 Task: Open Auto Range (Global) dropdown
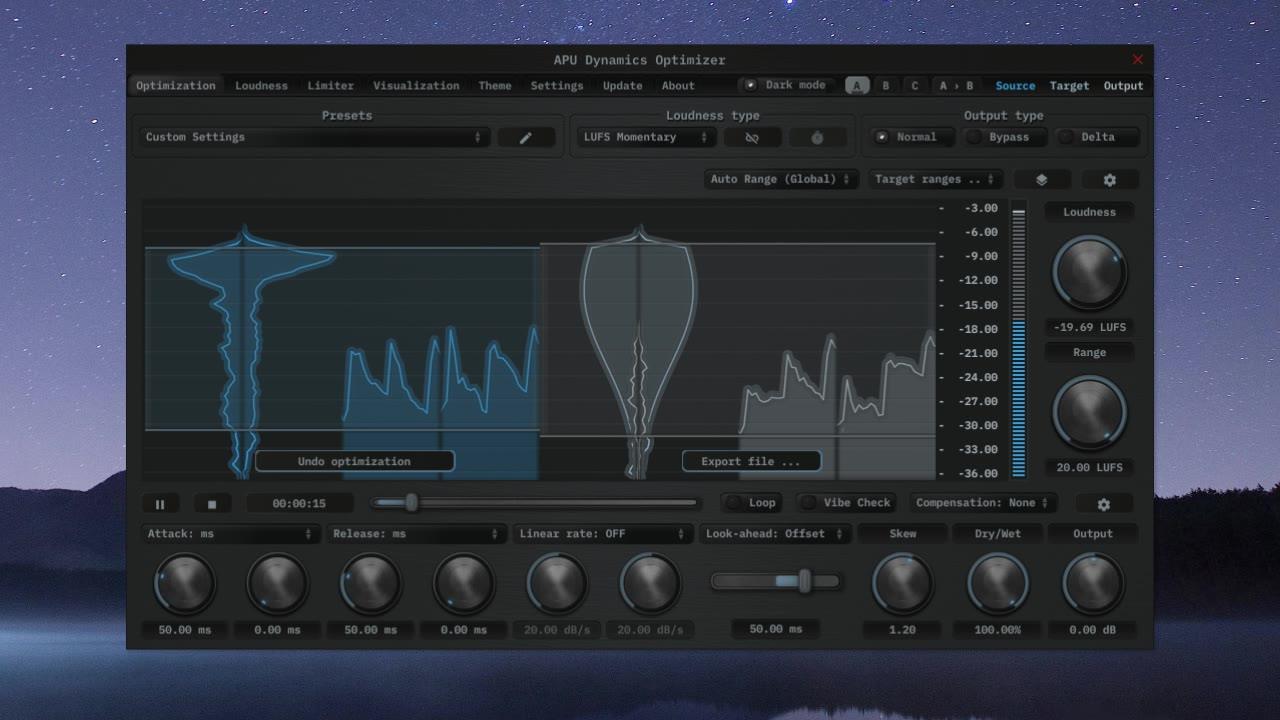coord(781,180)
